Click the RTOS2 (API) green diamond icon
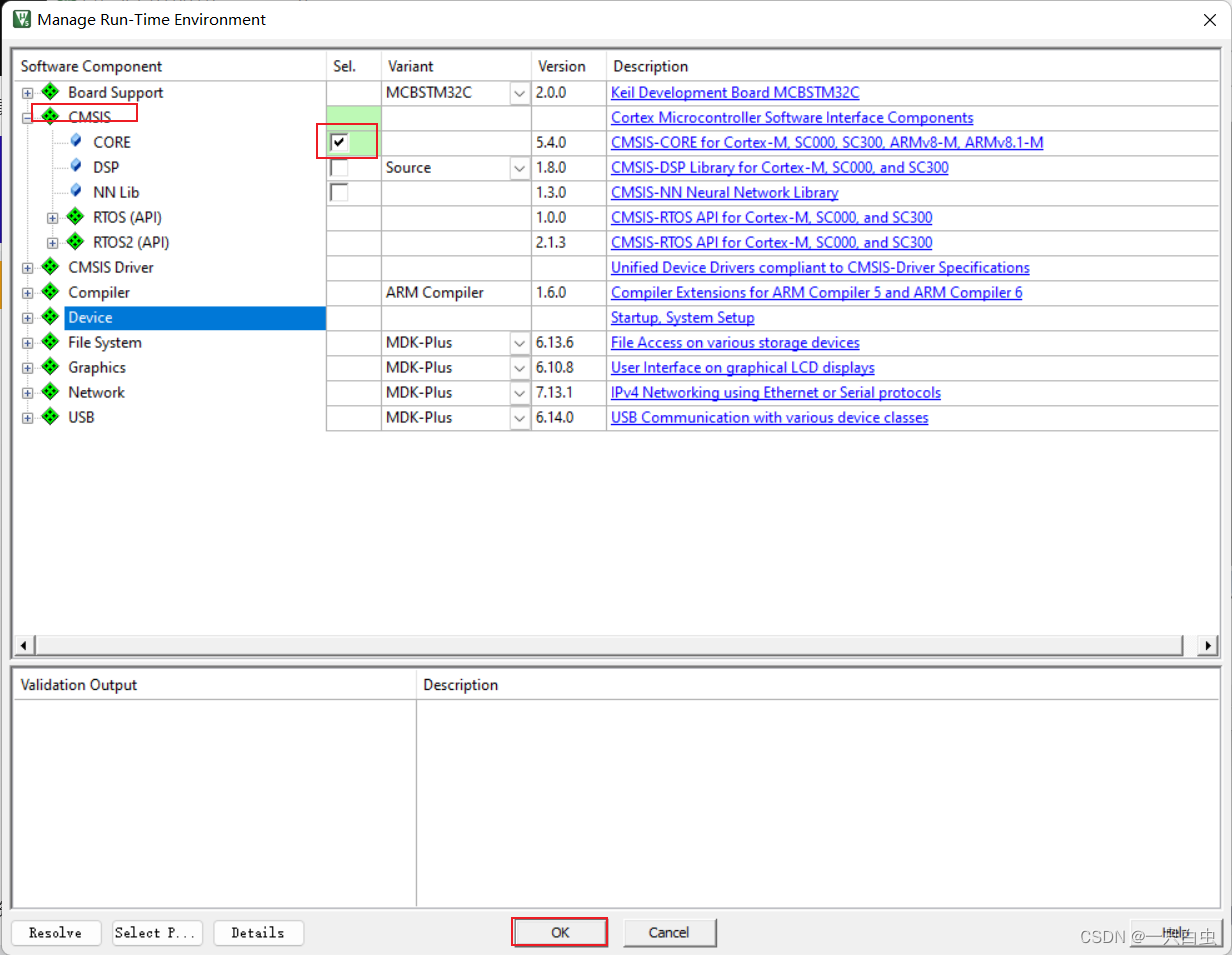The width and height of the screenshot is (1232, 955). [x=75, y=242]
